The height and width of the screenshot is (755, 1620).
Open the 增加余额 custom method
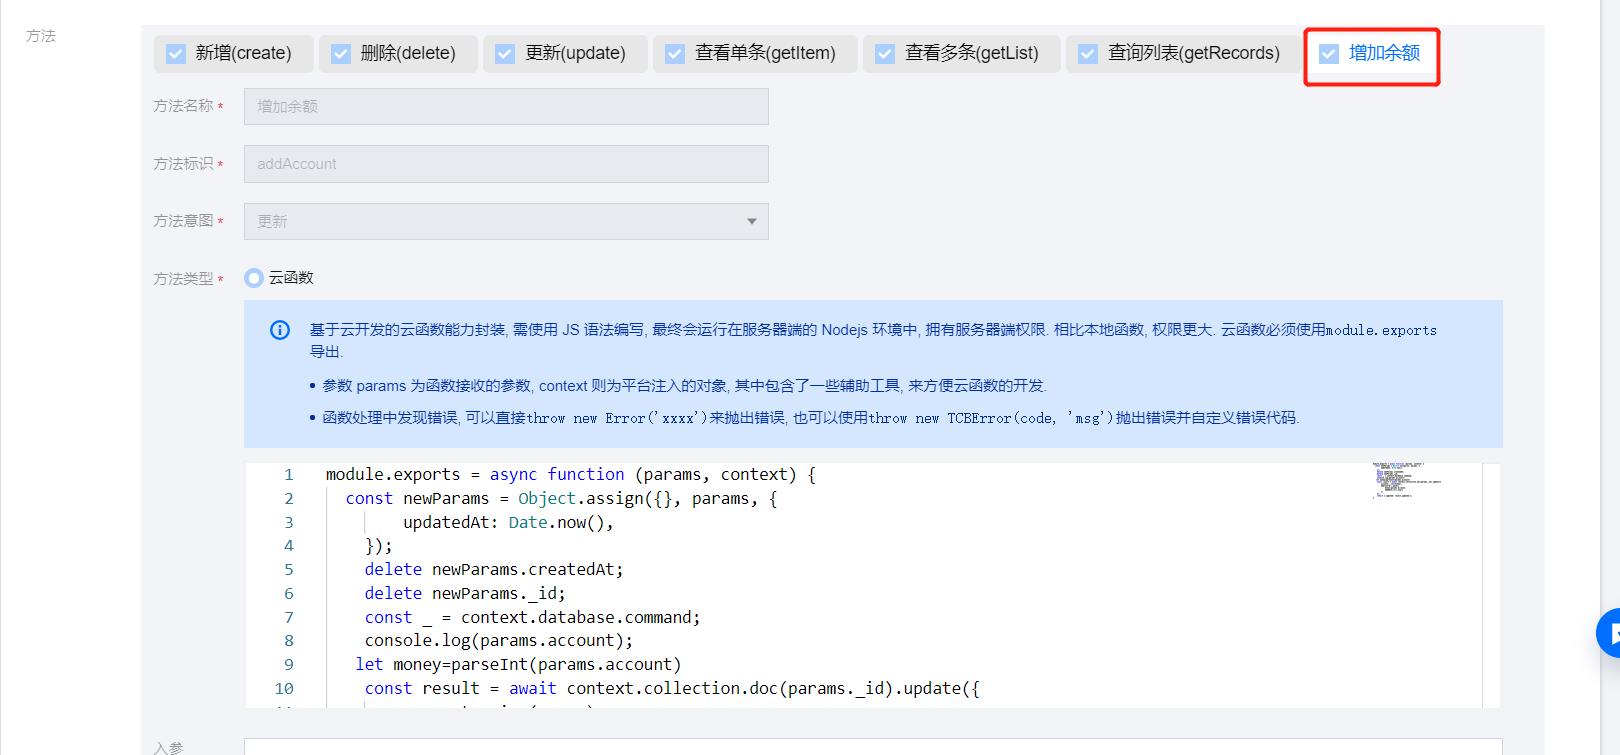click(x=1384, y=53)
